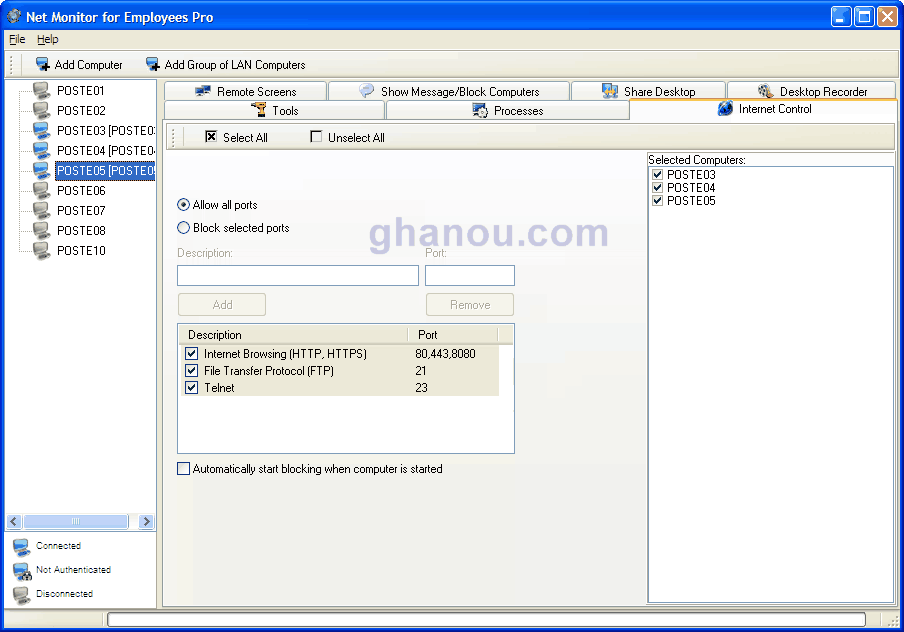Image resolution: width=904 pixels, height=632 pixels.
Task: Click the Add Computer toolbar icon
Action: click(x=43, y=65)
